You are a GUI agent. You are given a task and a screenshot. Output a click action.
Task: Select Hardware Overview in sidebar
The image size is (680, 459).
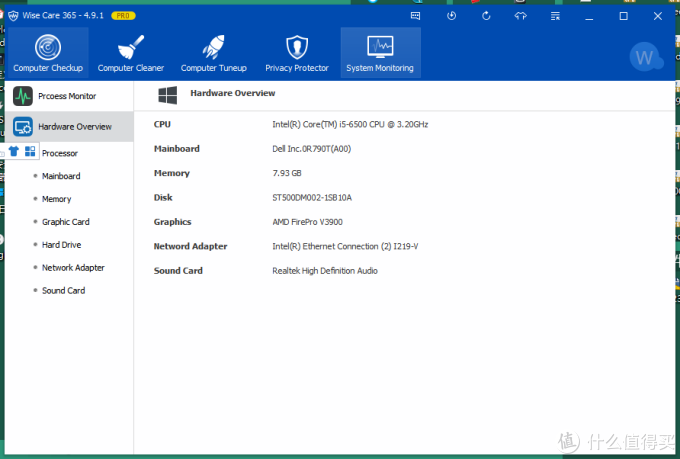pyautogui.click(x=69, y=127)
